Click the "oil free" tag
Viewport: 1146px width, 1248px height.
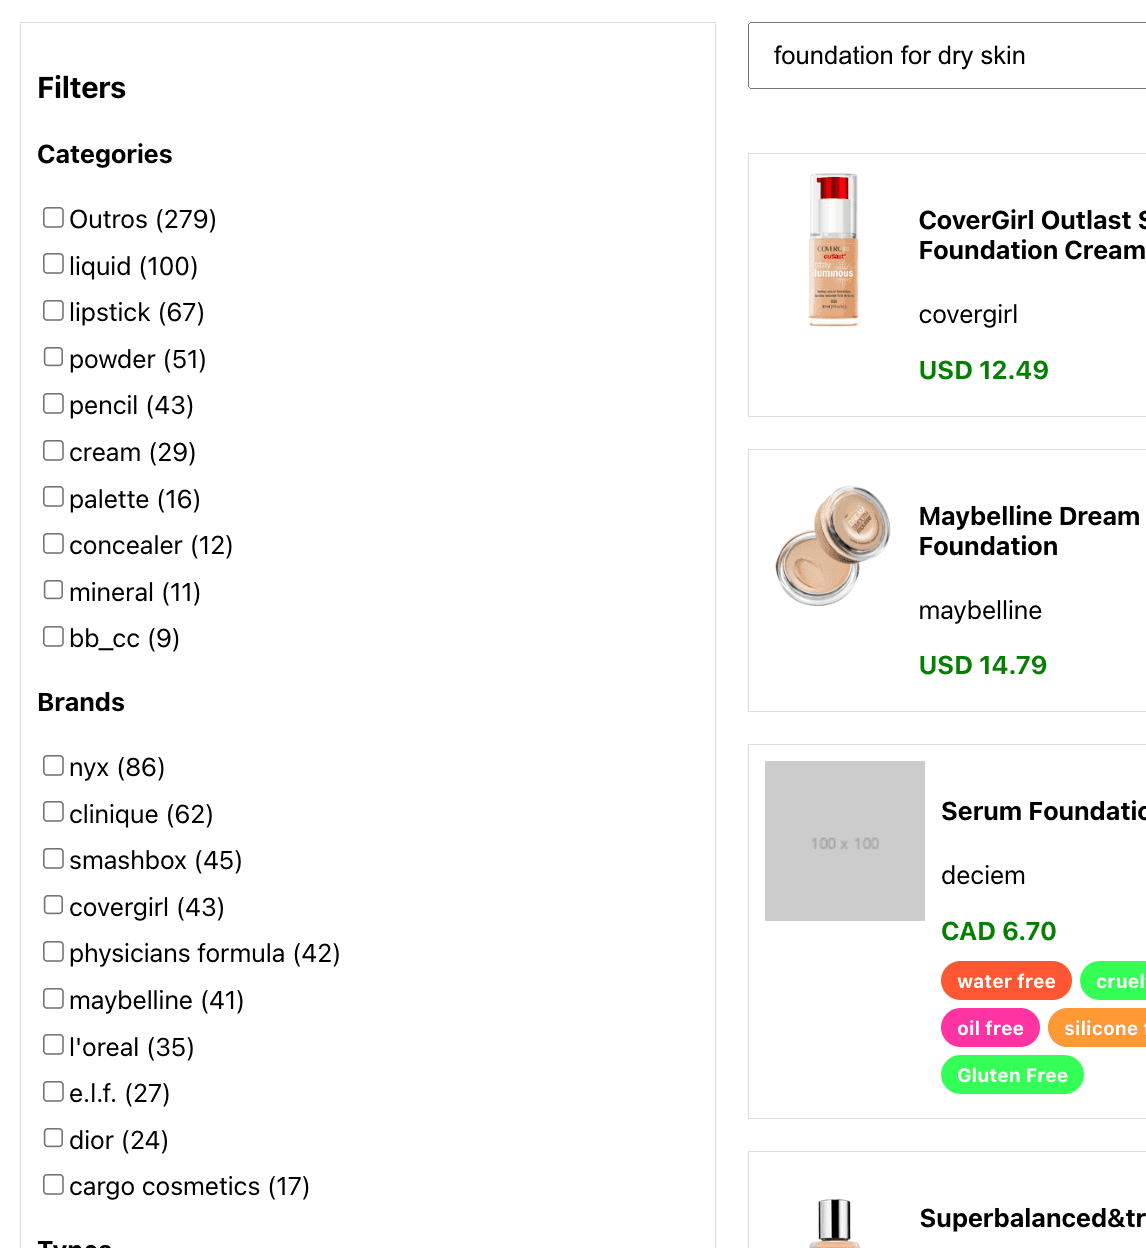tap(989, 1027)
